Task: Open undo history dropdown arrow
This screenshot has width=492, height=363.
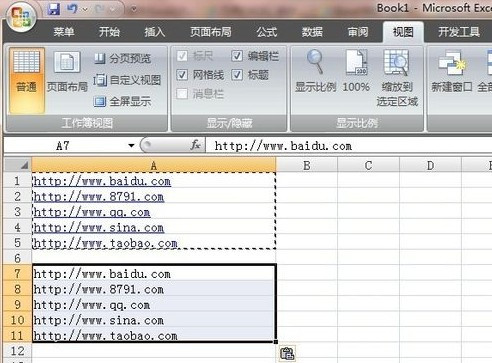Action: 85,10
